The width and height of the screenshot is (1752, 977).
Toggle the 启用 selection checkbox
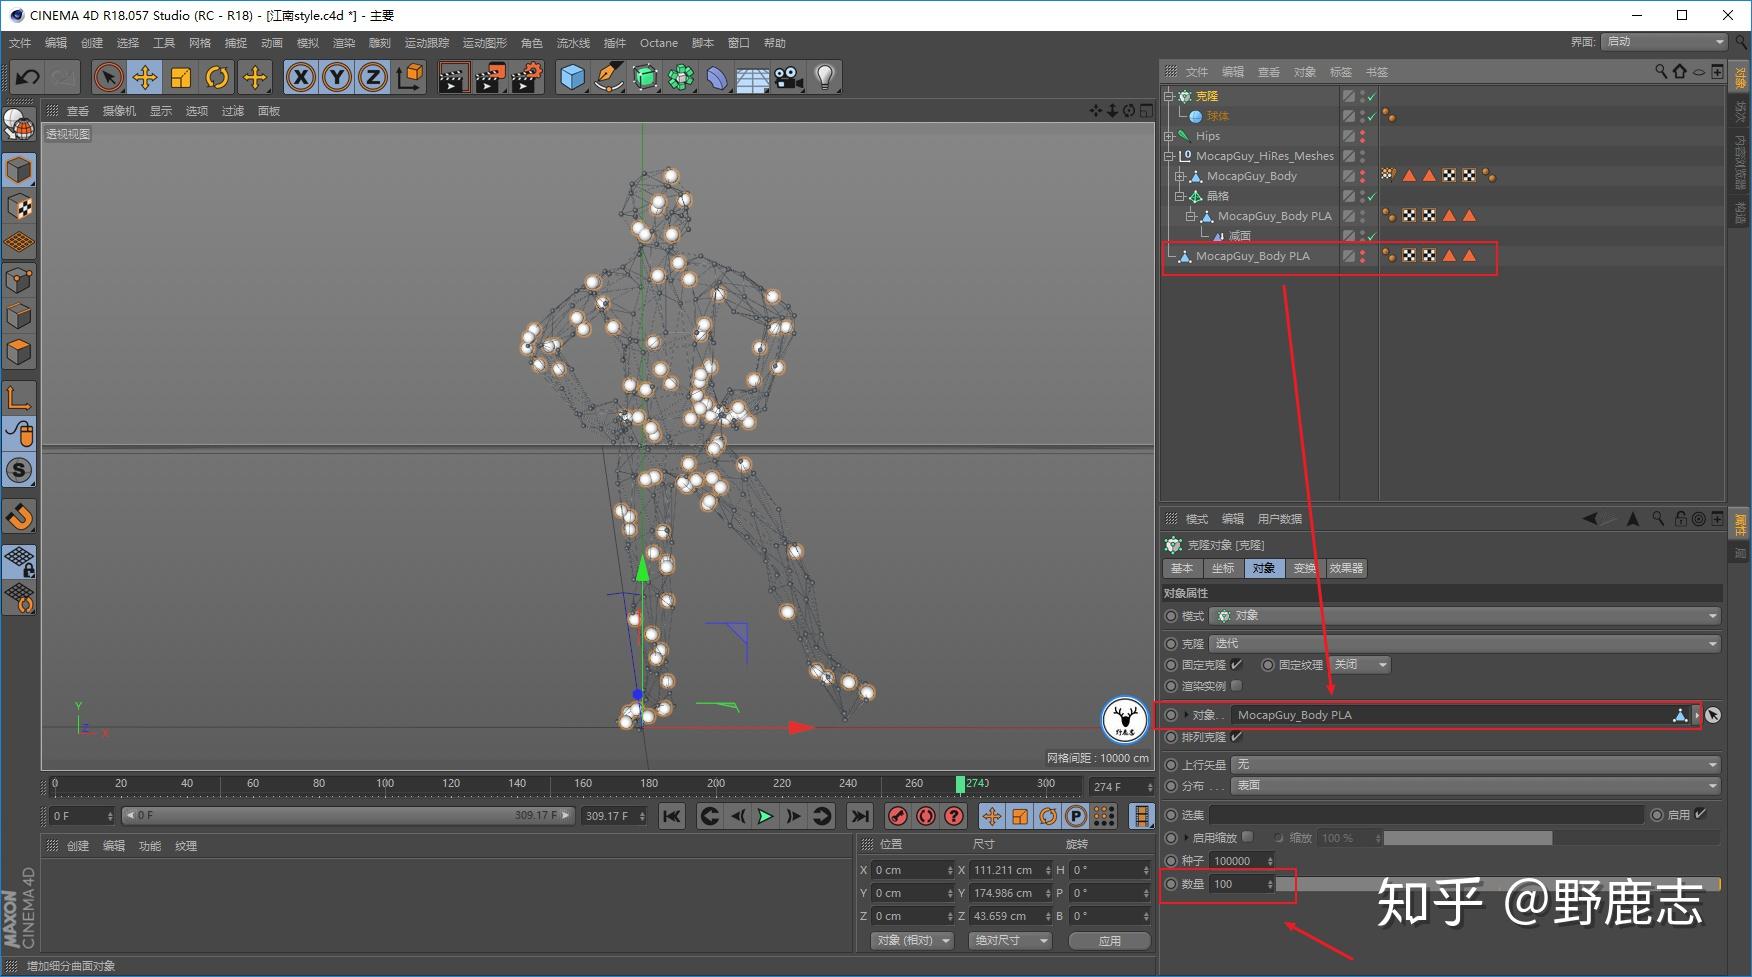tap(1701, 814)
